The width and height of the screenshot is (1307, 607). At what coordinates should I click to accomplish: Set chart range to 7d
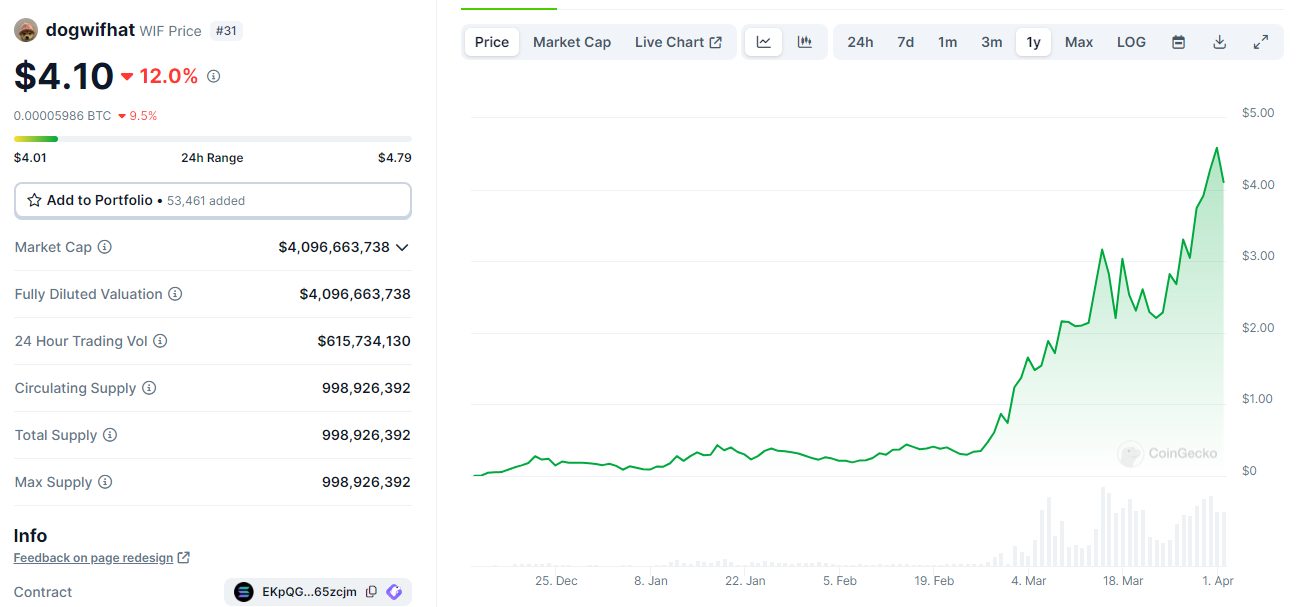point(905,42)
